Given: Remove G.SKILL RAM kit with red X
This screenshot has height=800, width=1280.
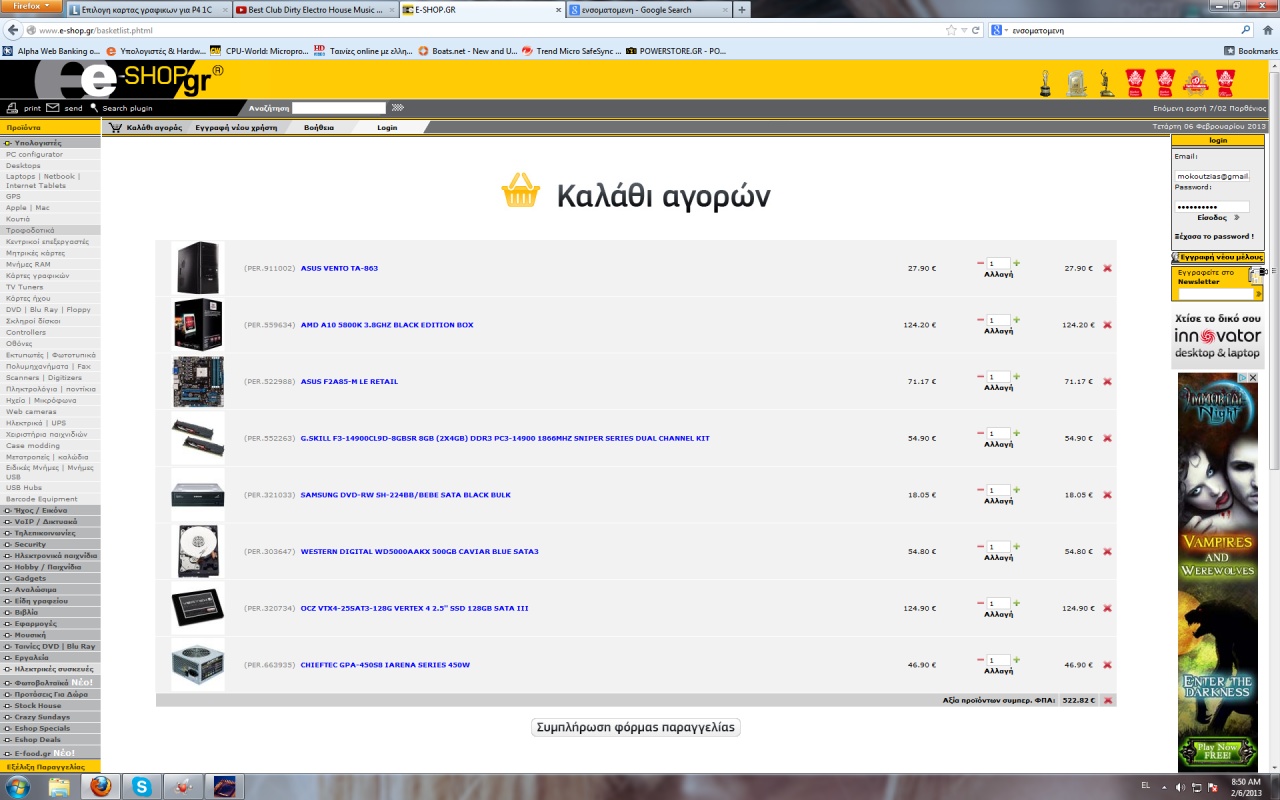Looking at the screenshot, I should 1107,438.
